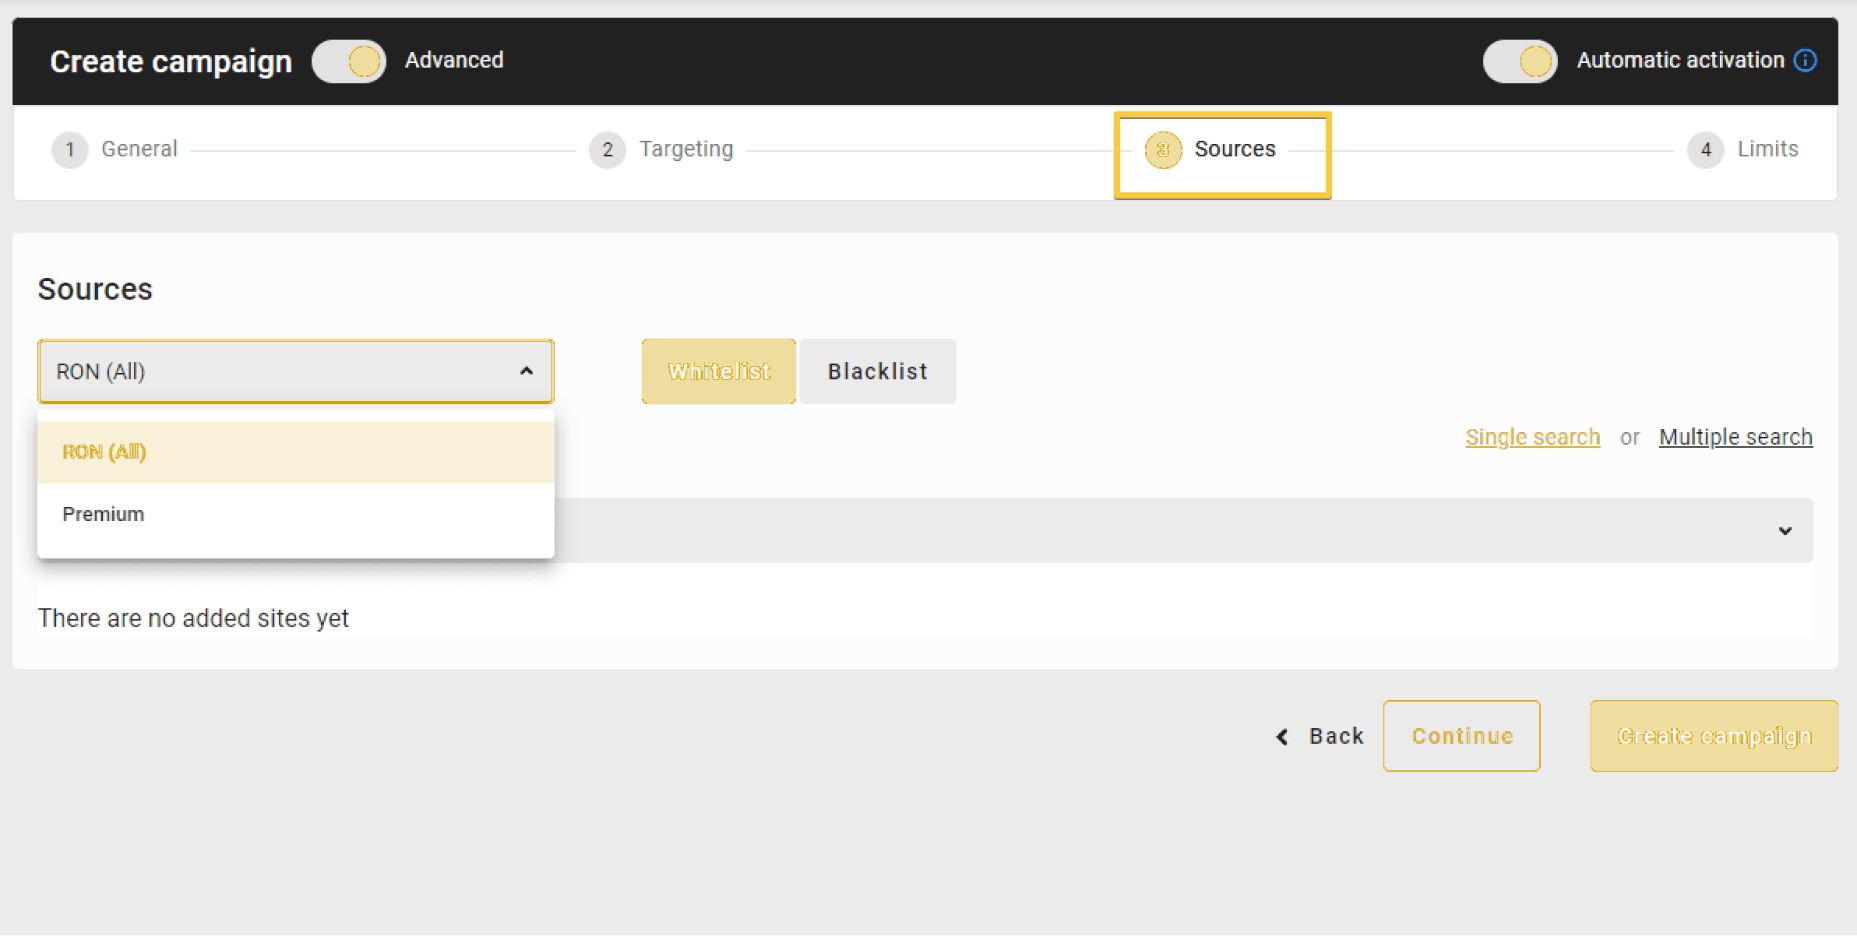1857x936 pixels.
Task: Click the step 2 Targeting number icon
Action: click(x=607, y=150)
